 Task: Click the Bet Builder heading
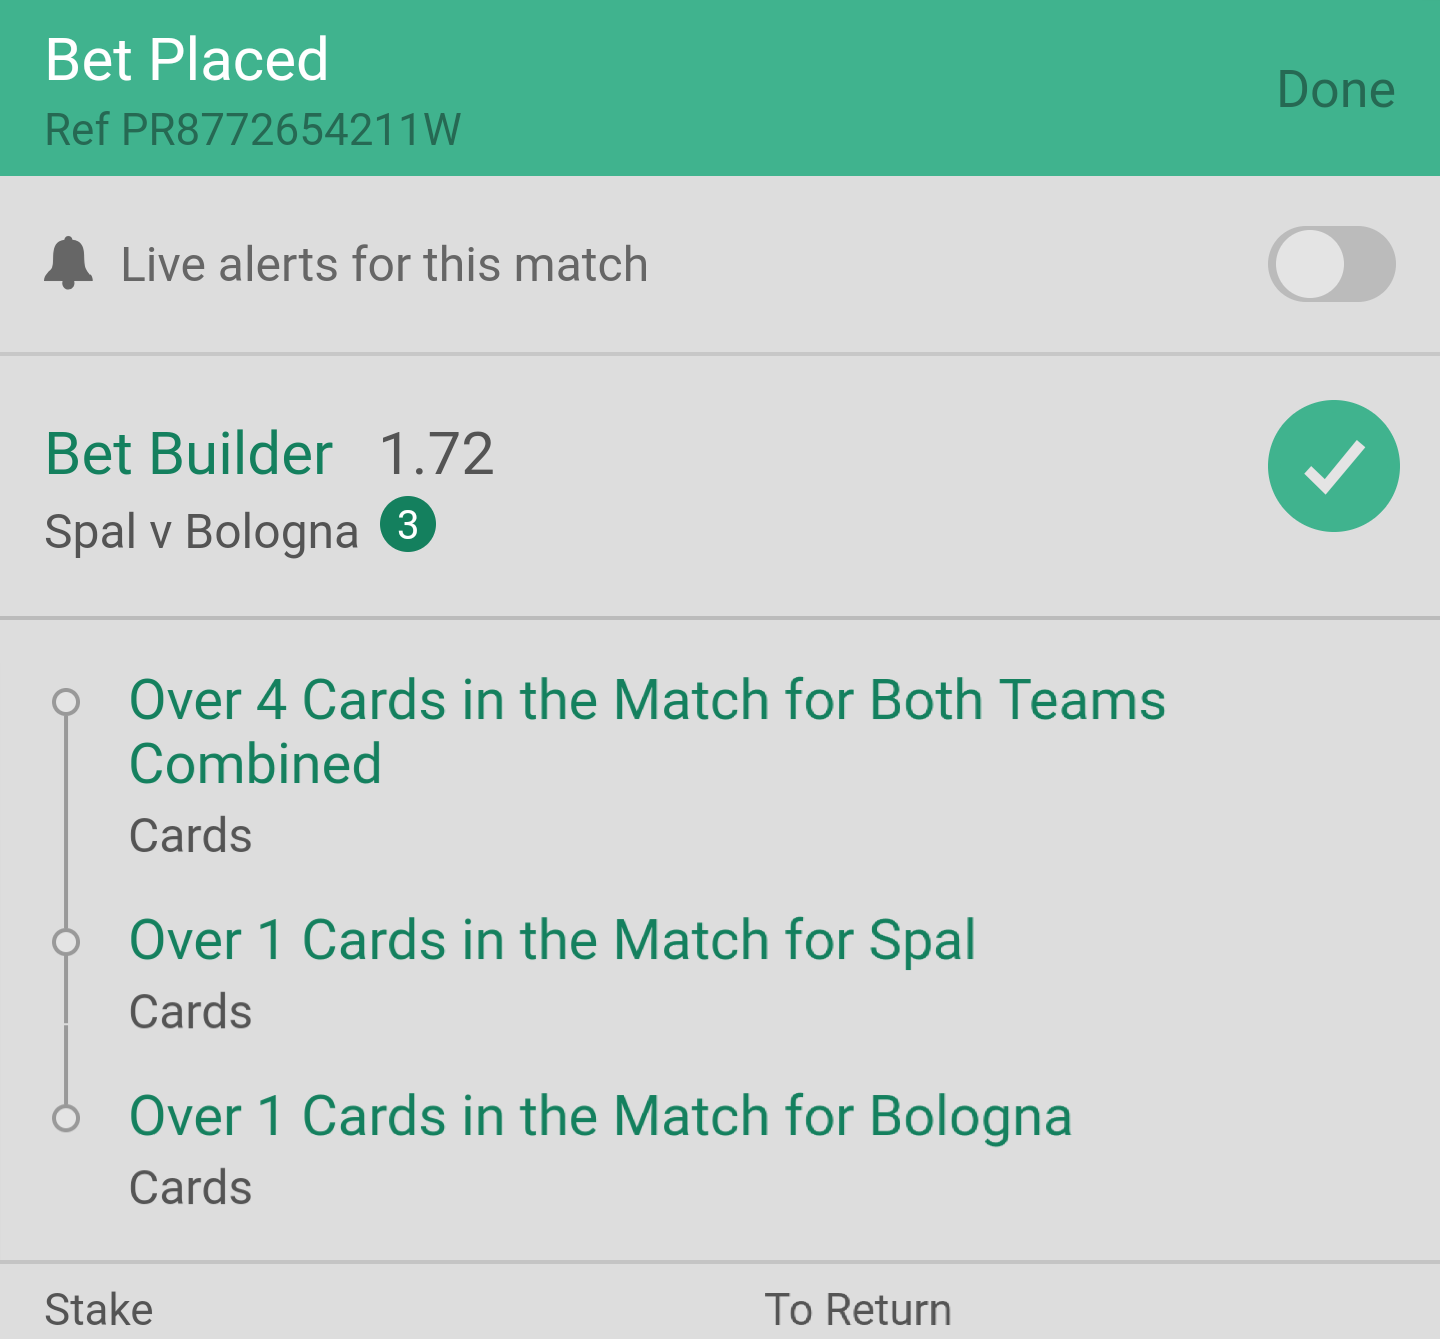(x=189, y=454)
